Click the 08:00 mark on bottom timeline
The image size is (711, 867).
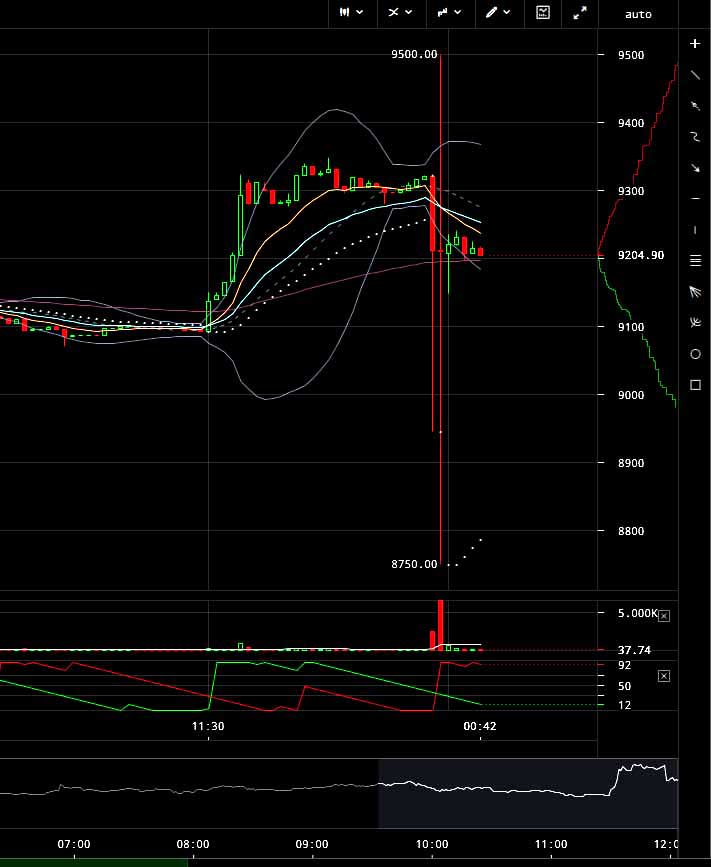pos(193,844)
